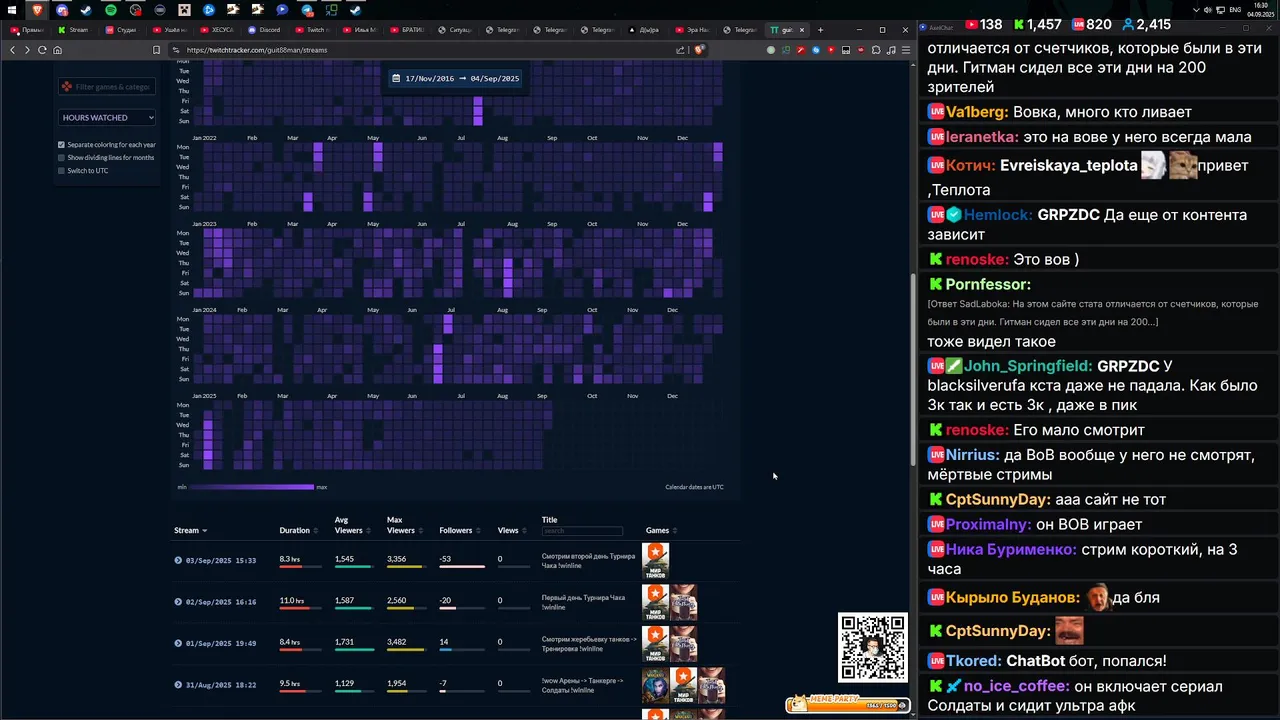
Task: Sort by Duration column
Action: (x=298, y=530)
